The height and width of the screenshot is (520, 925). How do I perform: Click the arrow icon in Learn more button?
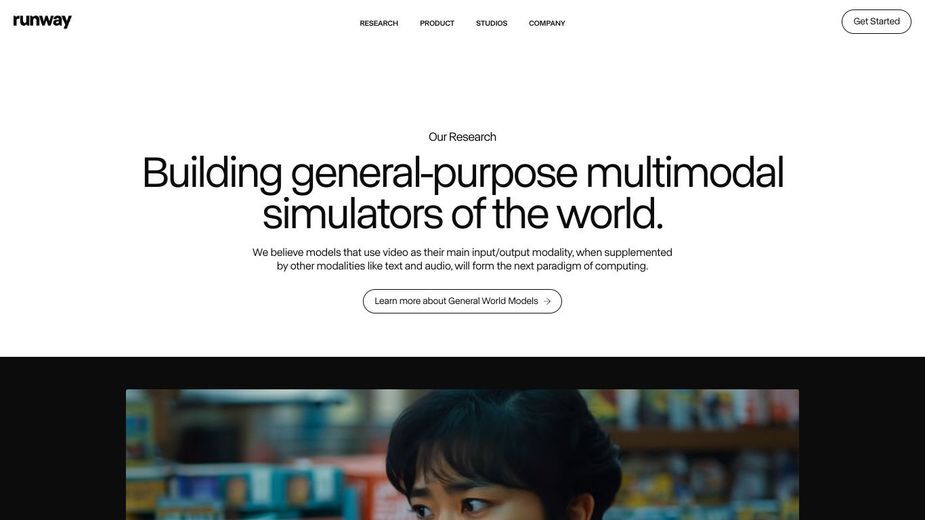tap(547, 301)
